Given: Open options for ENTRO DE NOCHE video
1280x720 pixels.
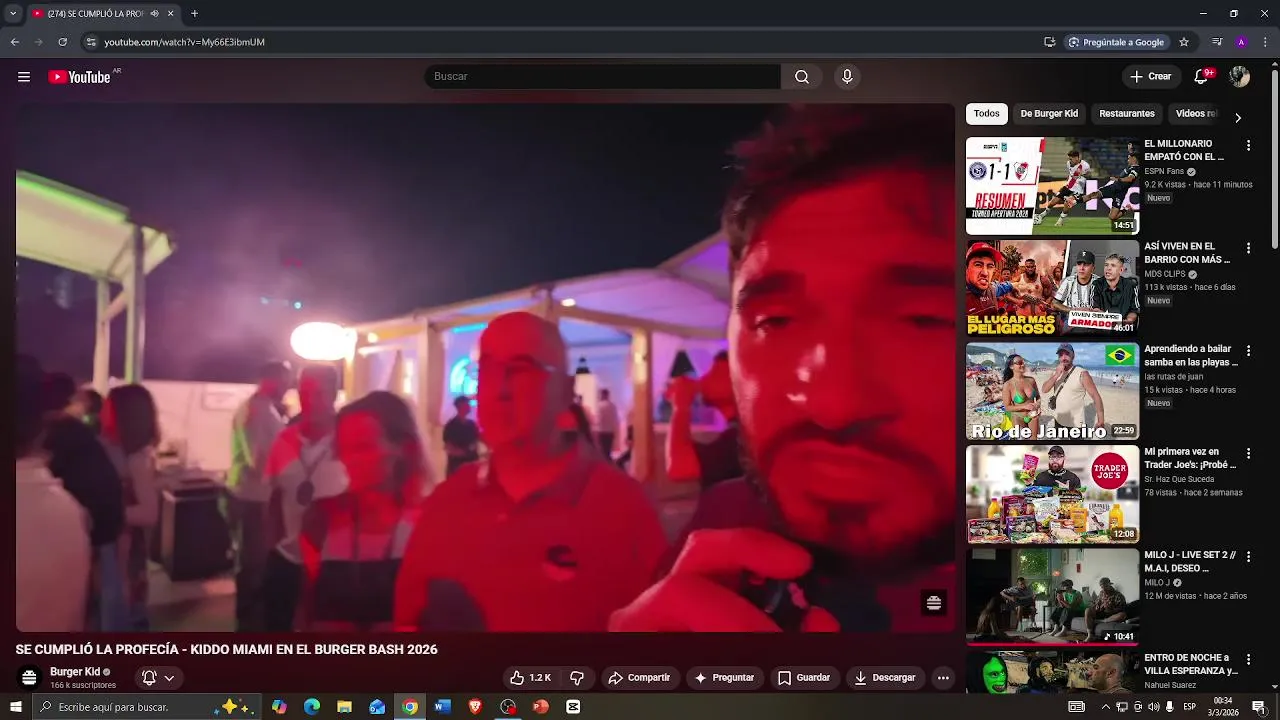Looking at the screenshot, I should (1248, 659).
